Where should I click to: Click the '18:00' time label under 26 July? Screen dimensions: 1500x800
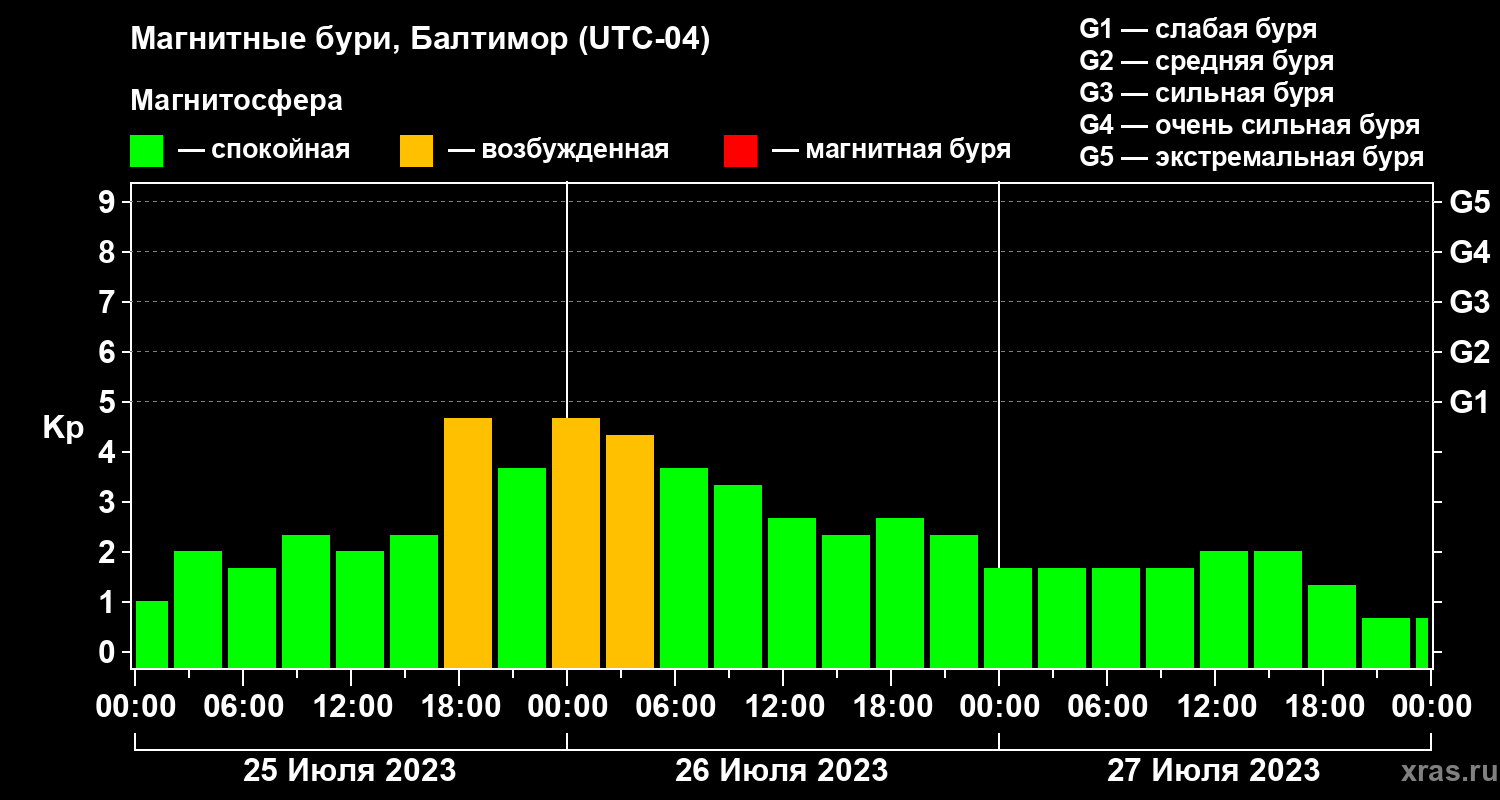click(891, 707)
